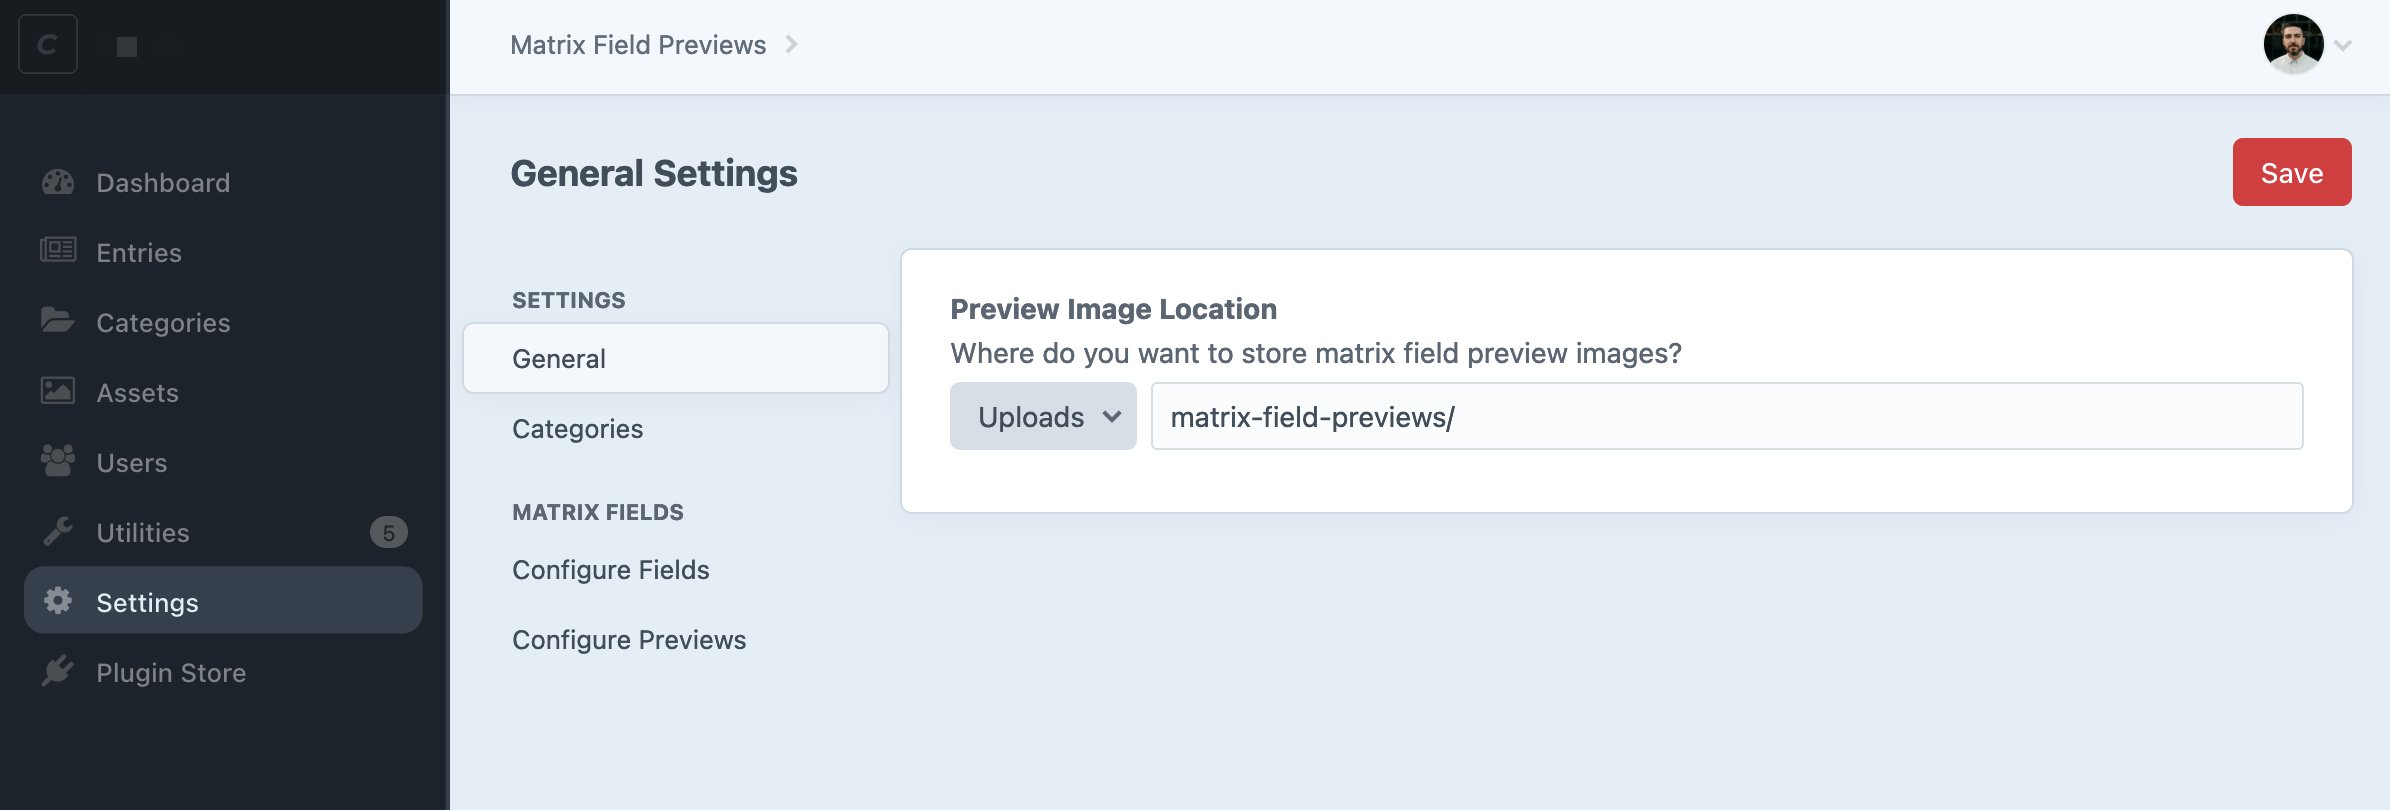Click the General Settings page title
Viewport: 2390px width, 810px height.
tap(654, 173)
